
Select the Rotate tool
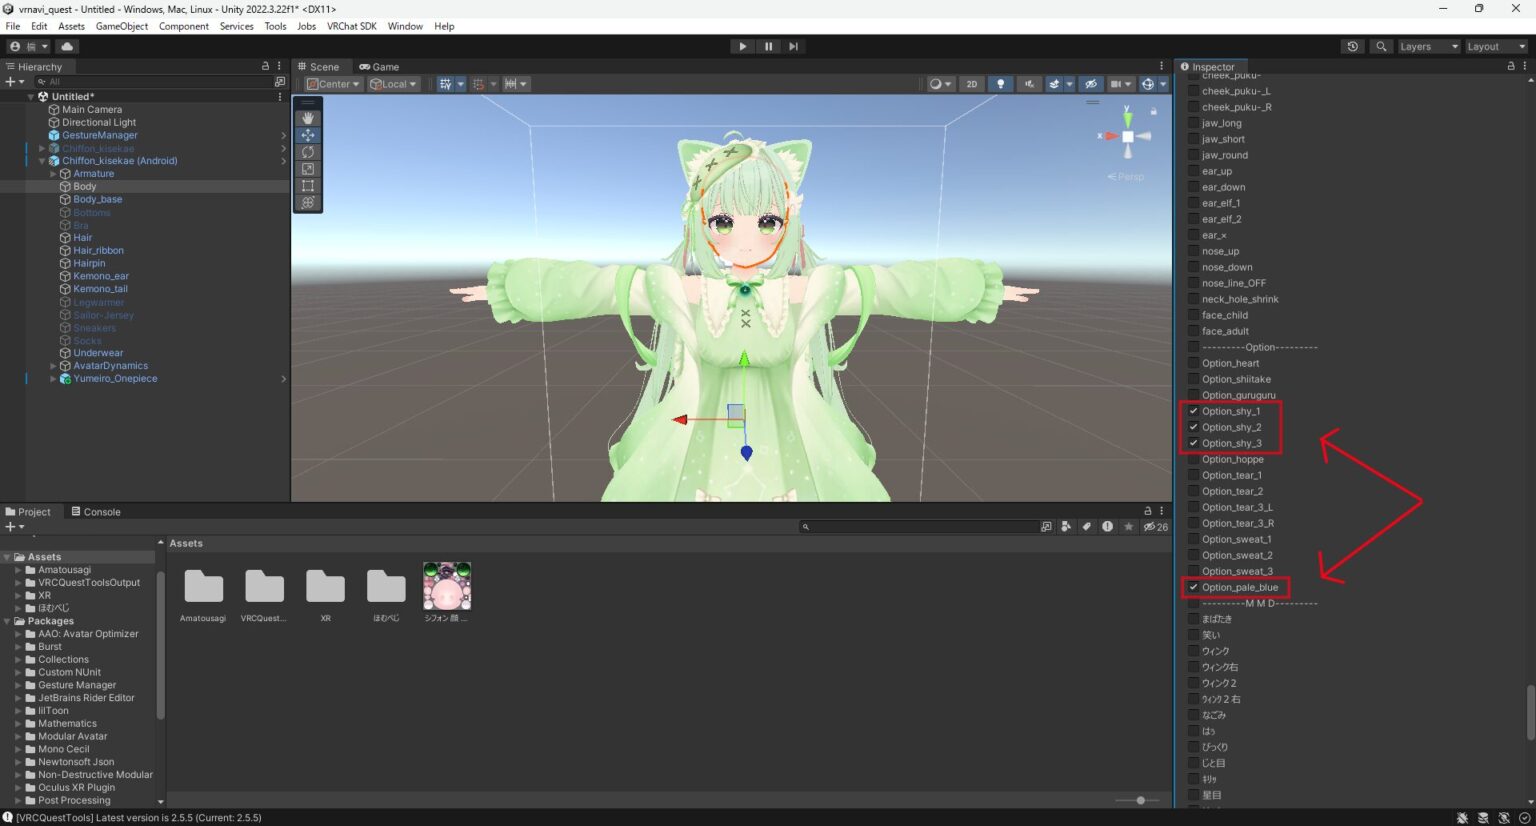(x=308, y=152)
